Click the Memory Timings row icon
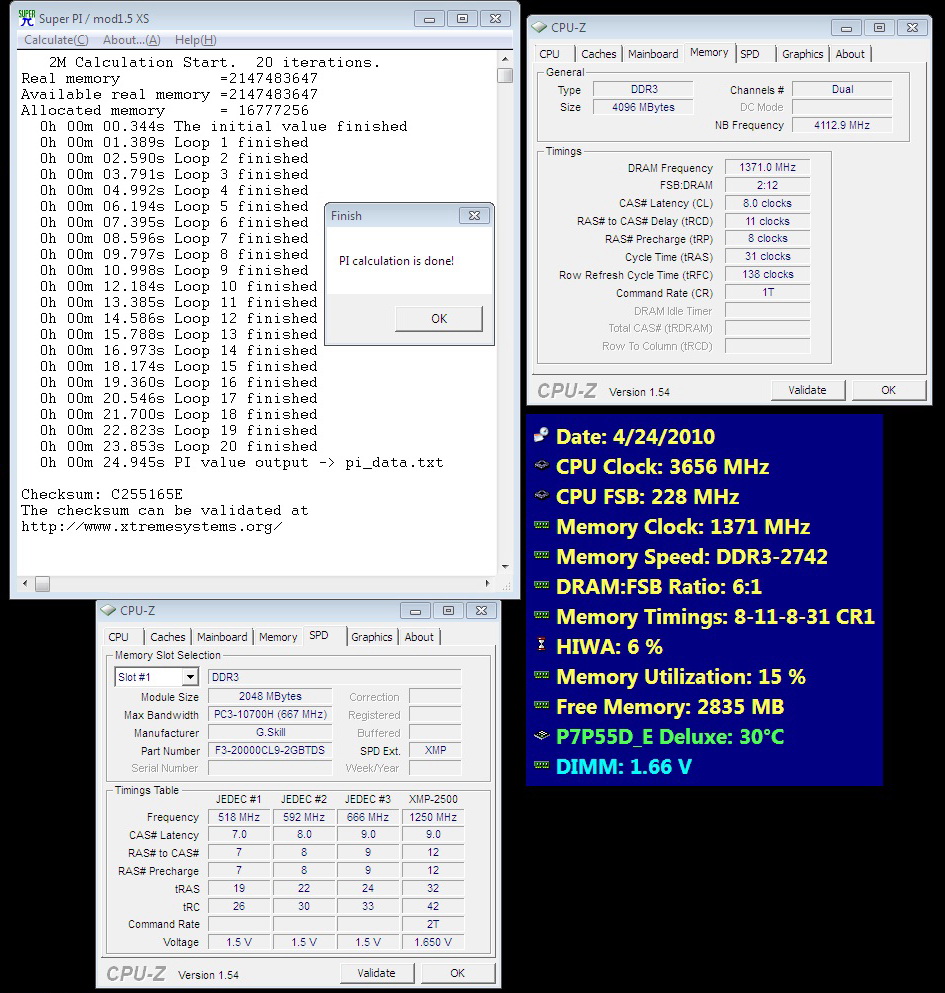 [x=541, y=615]
